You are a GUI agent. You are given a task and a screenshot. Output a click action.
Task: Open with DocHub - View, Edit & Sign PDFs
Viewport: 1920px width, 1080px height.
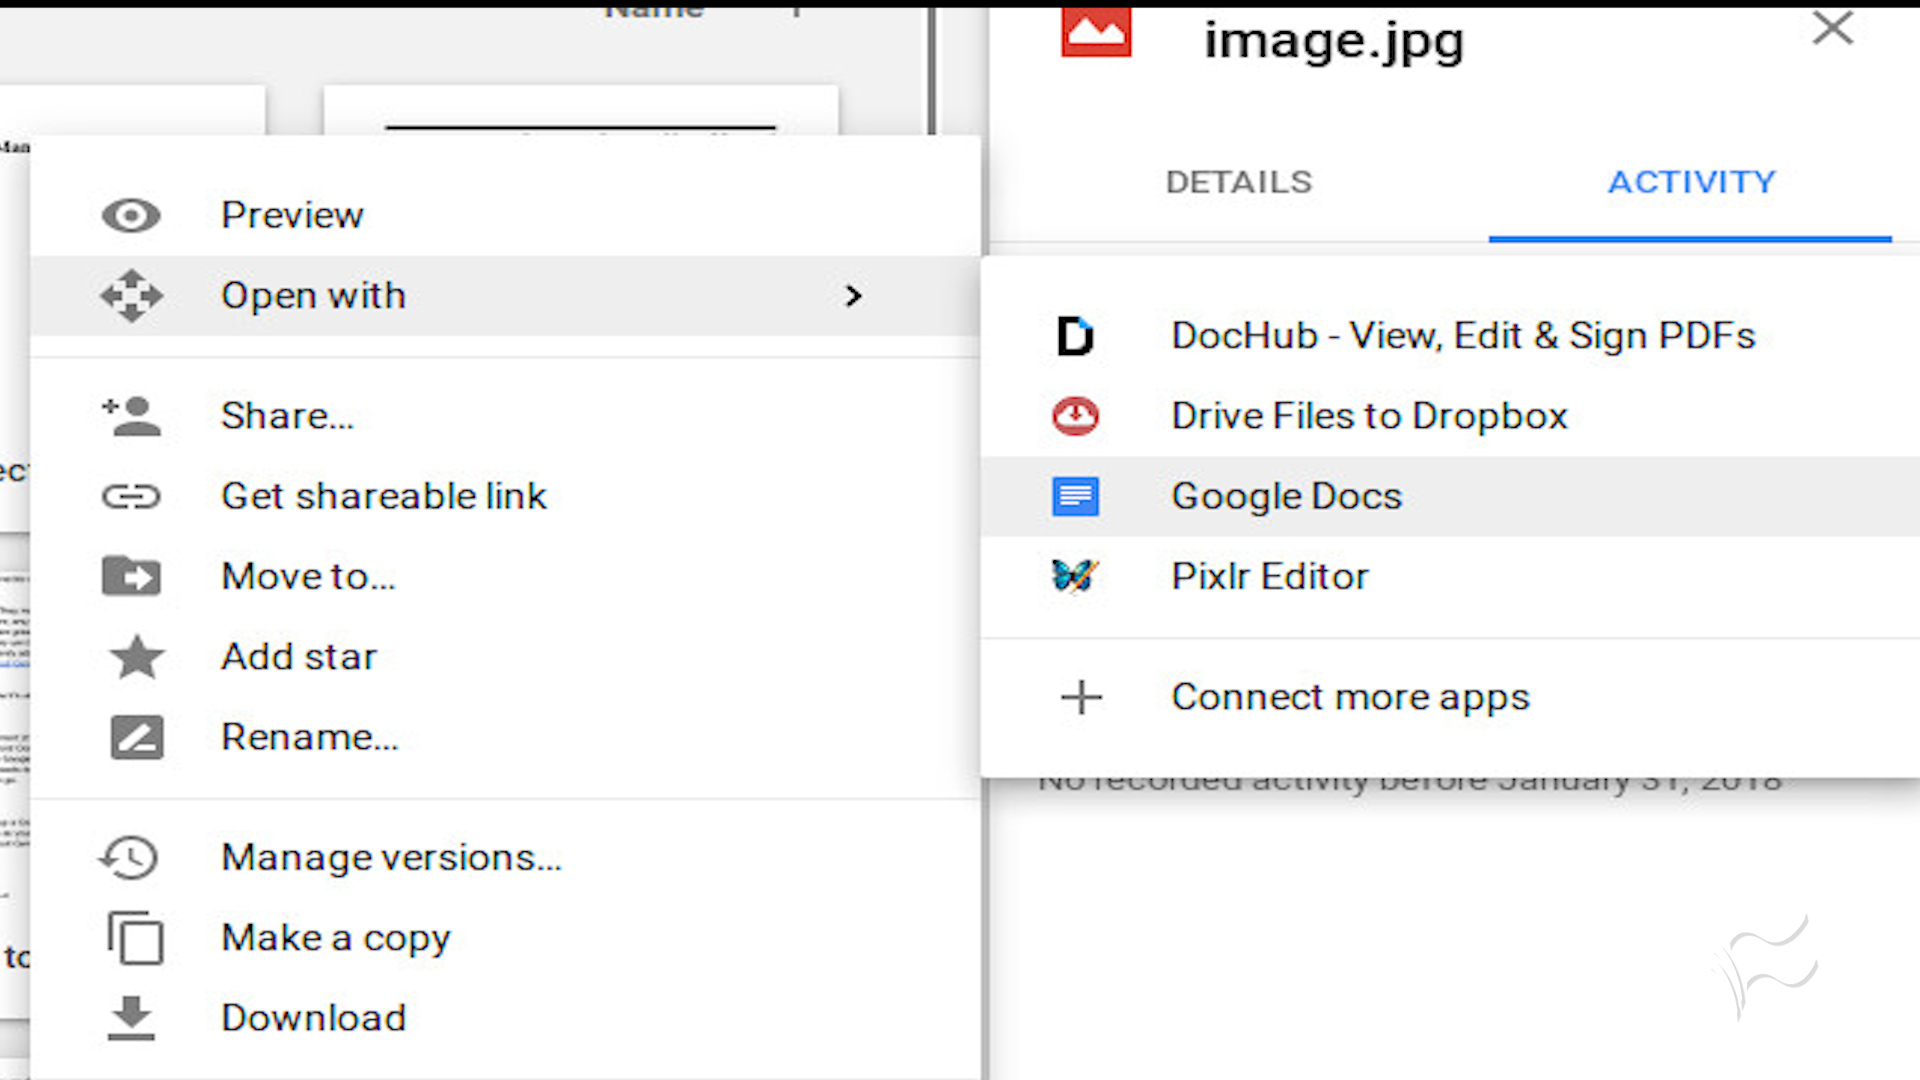(1450, 336)
